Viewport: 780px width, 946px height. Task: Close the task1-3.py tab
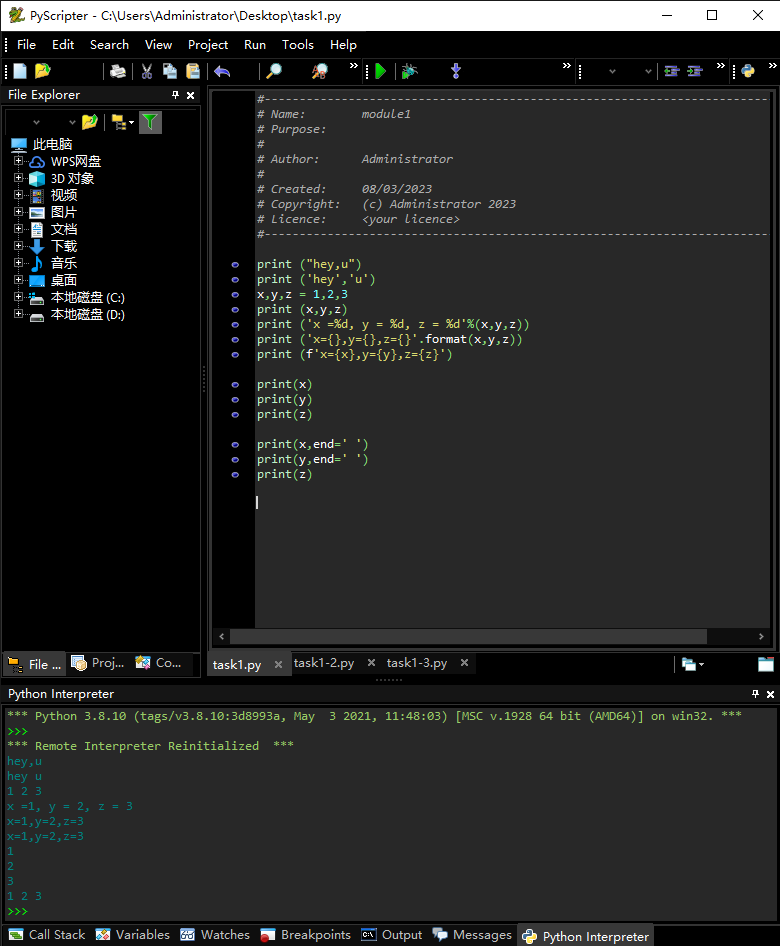[465, 662]
